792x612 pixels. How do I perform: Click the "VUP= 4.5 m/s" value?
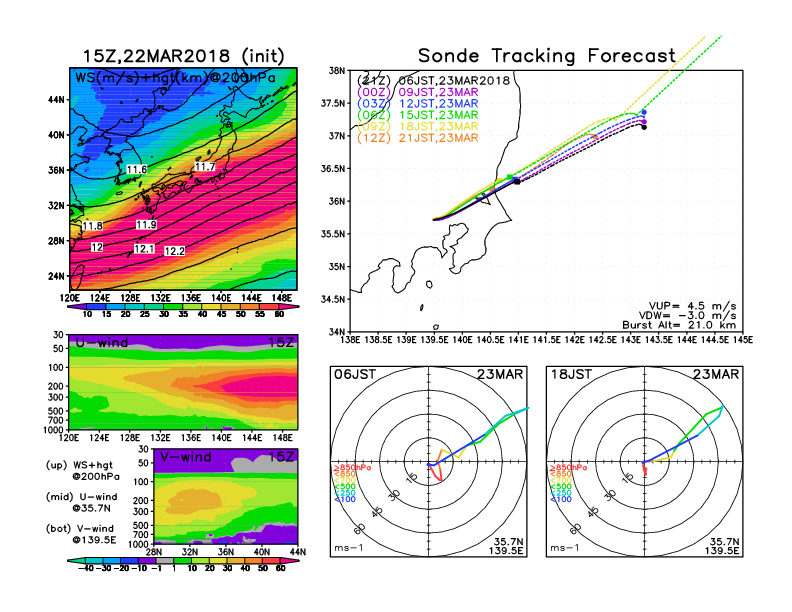tap(692, 306)
